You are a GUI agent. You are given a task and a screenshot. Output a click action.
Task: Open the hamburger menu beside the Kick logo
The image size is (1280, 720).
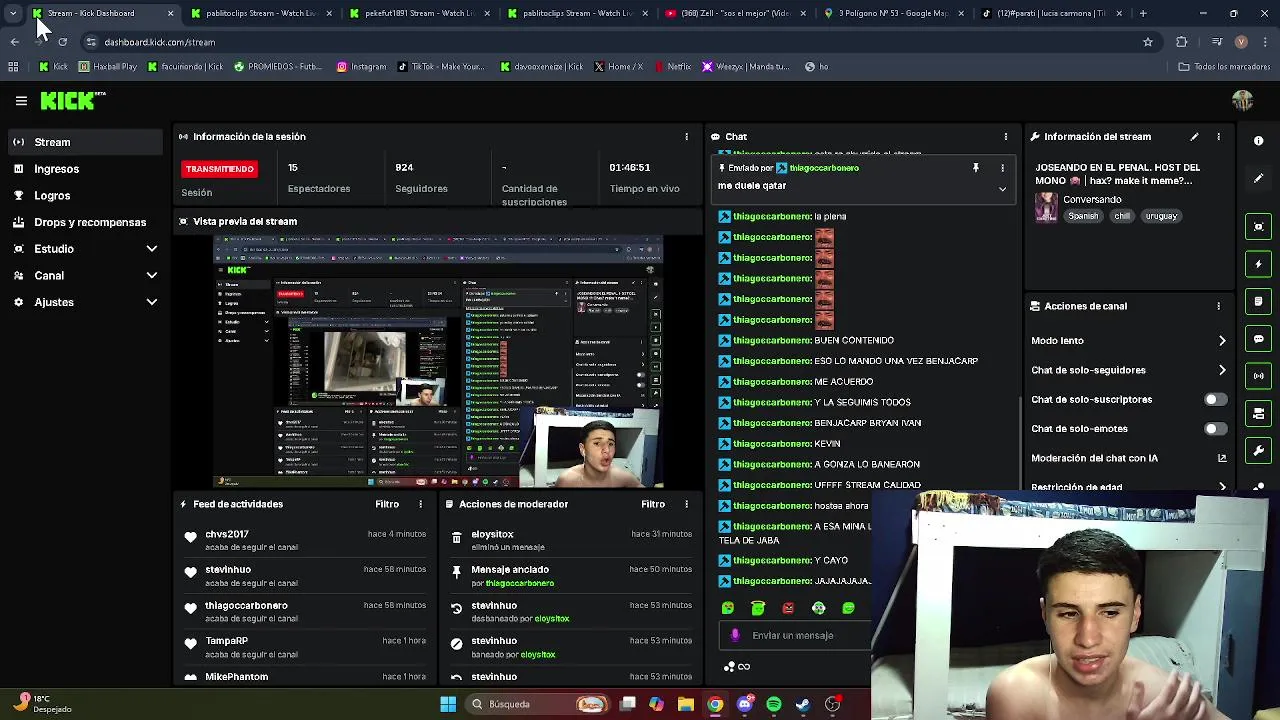pyautogui.click(x=21, y=100)
